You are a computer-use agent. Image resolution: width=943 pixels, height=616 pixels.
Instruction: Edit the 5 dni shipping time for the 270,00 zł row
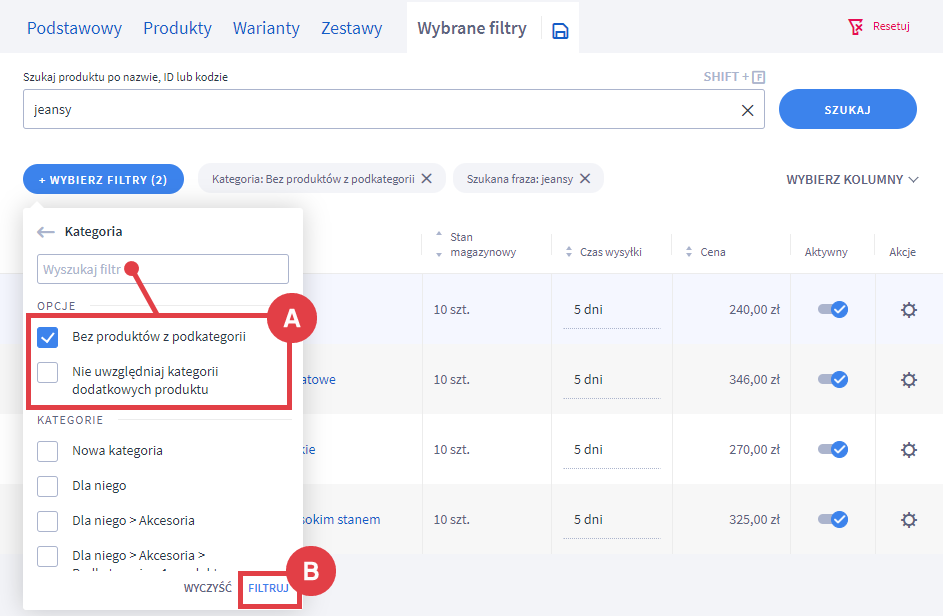coord(612,450)
